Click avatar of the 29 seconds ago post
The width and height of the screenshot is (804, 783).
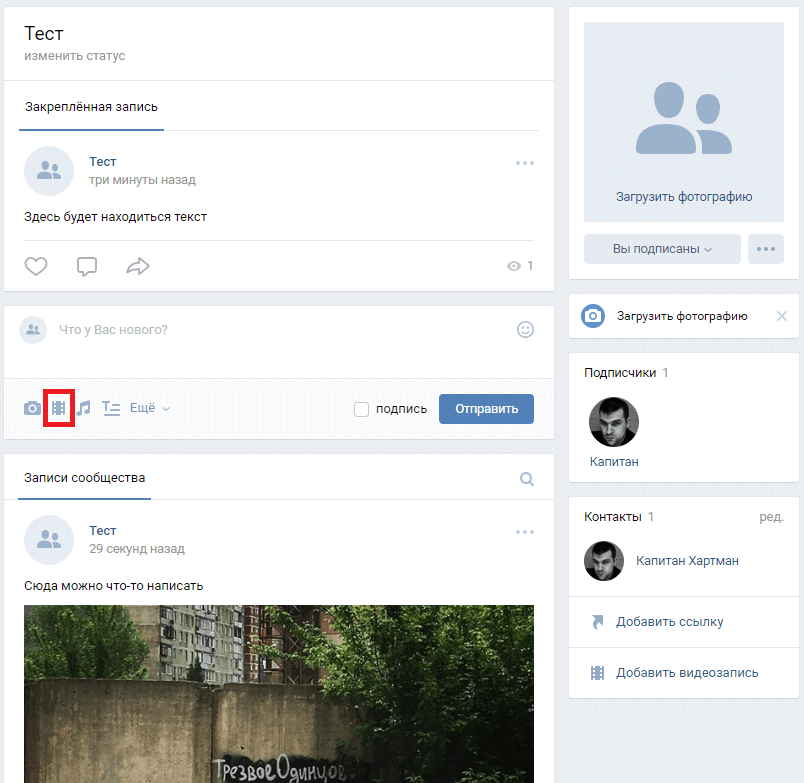pos(49,540)
